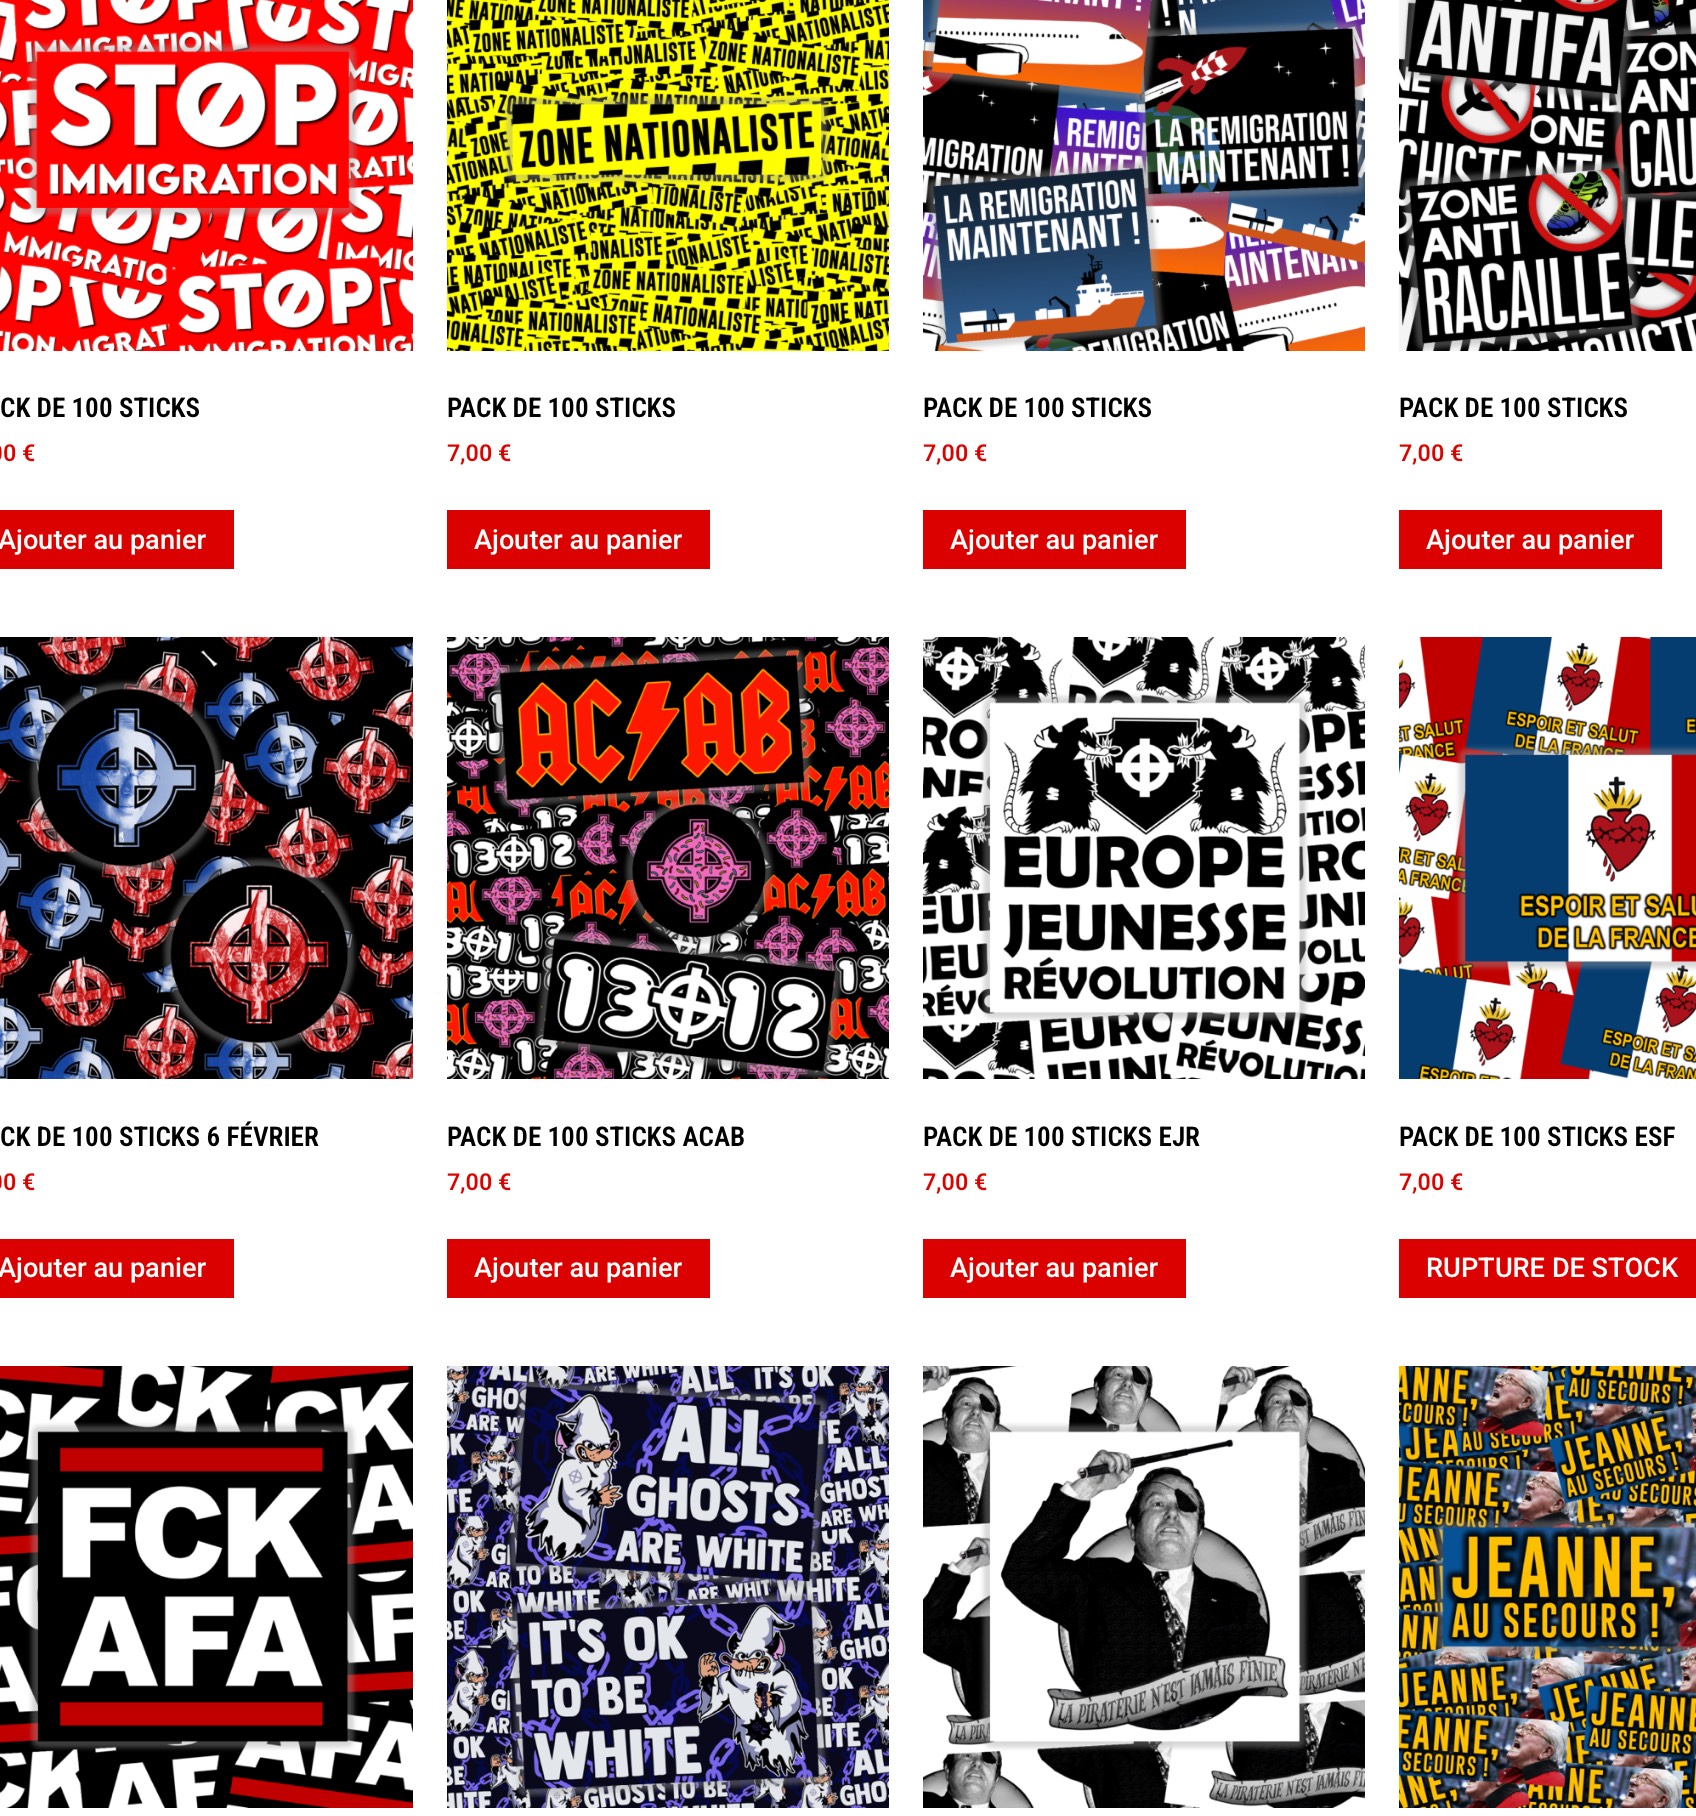The width and height of the screenshot is (1696, 1816).
Task: Open the ESF tricolor flag sticker image
Action: point(1547,858)
